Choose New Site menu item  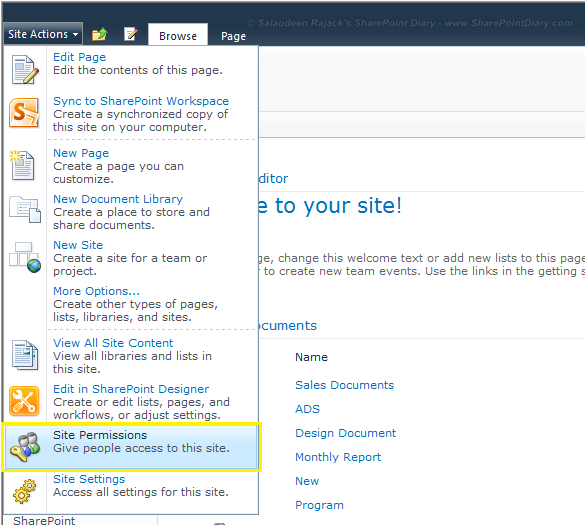click(78, 245)
